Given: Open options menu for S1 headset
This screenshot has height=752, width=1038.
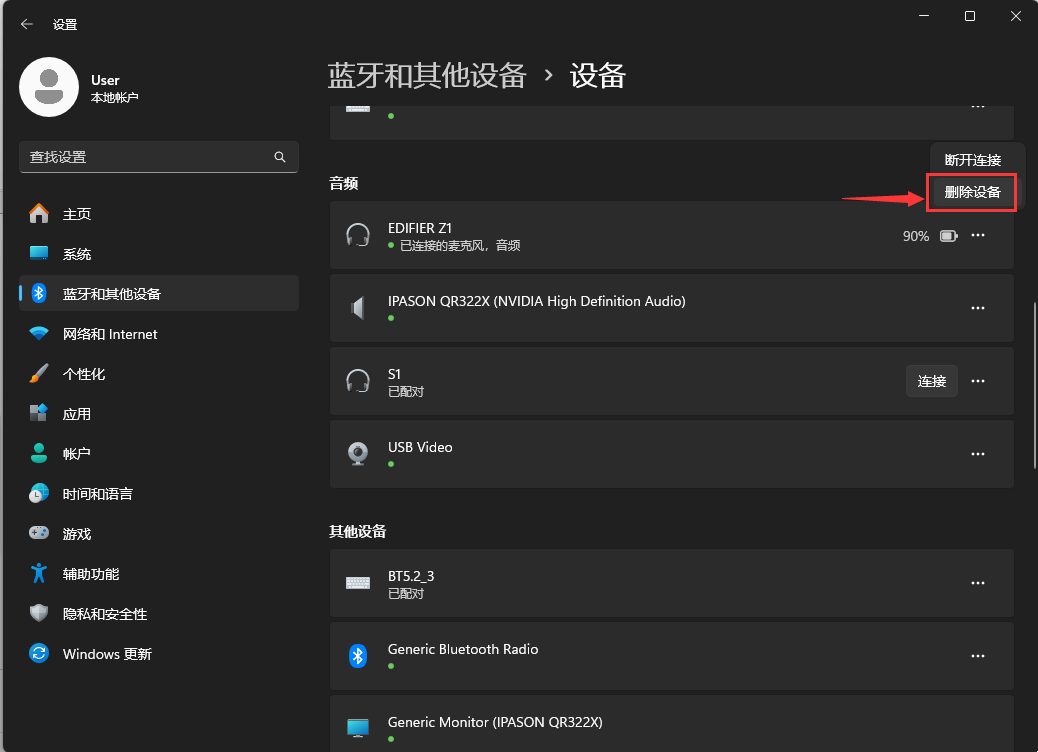Looking at the screenshot, I should point(978,381).
